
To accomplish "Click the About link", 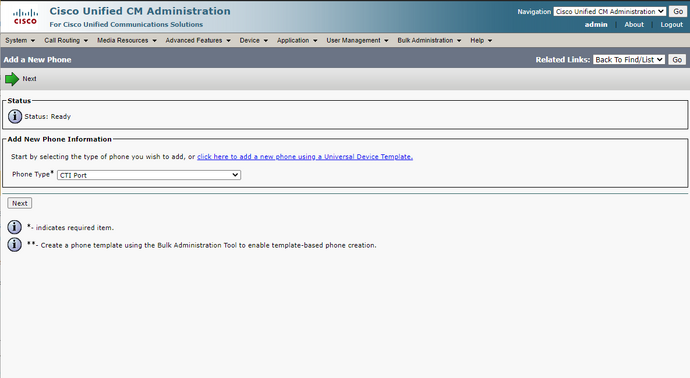I will 634,25.
